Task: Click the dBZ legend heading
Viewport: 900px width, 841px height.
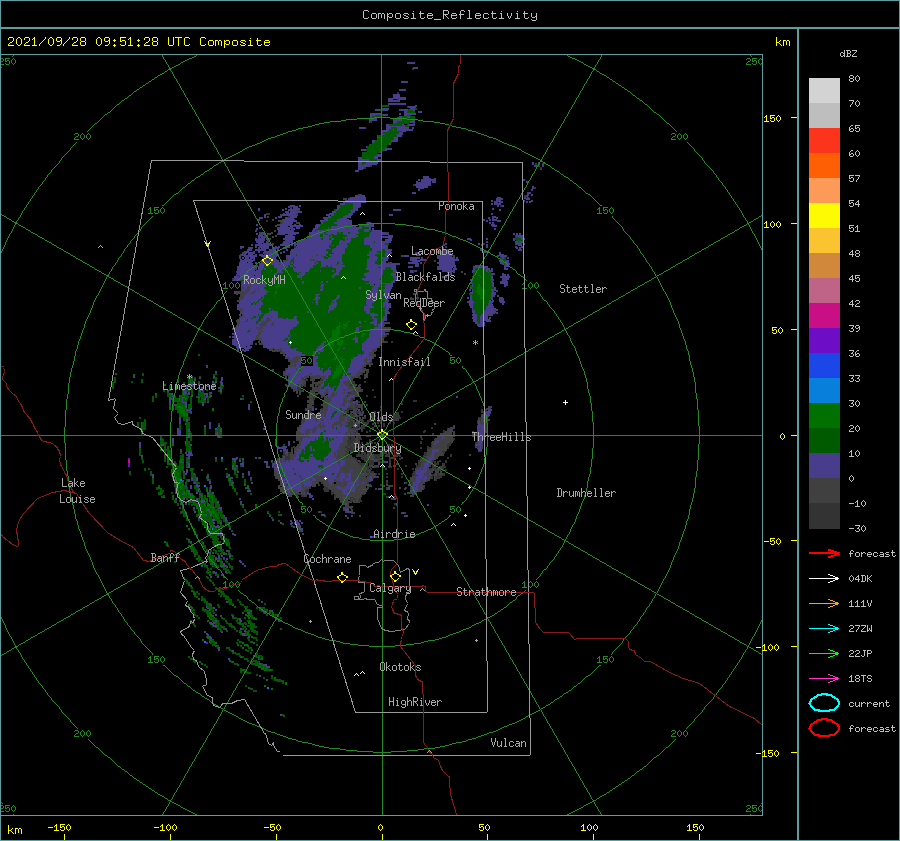Action: pos(848,54)
